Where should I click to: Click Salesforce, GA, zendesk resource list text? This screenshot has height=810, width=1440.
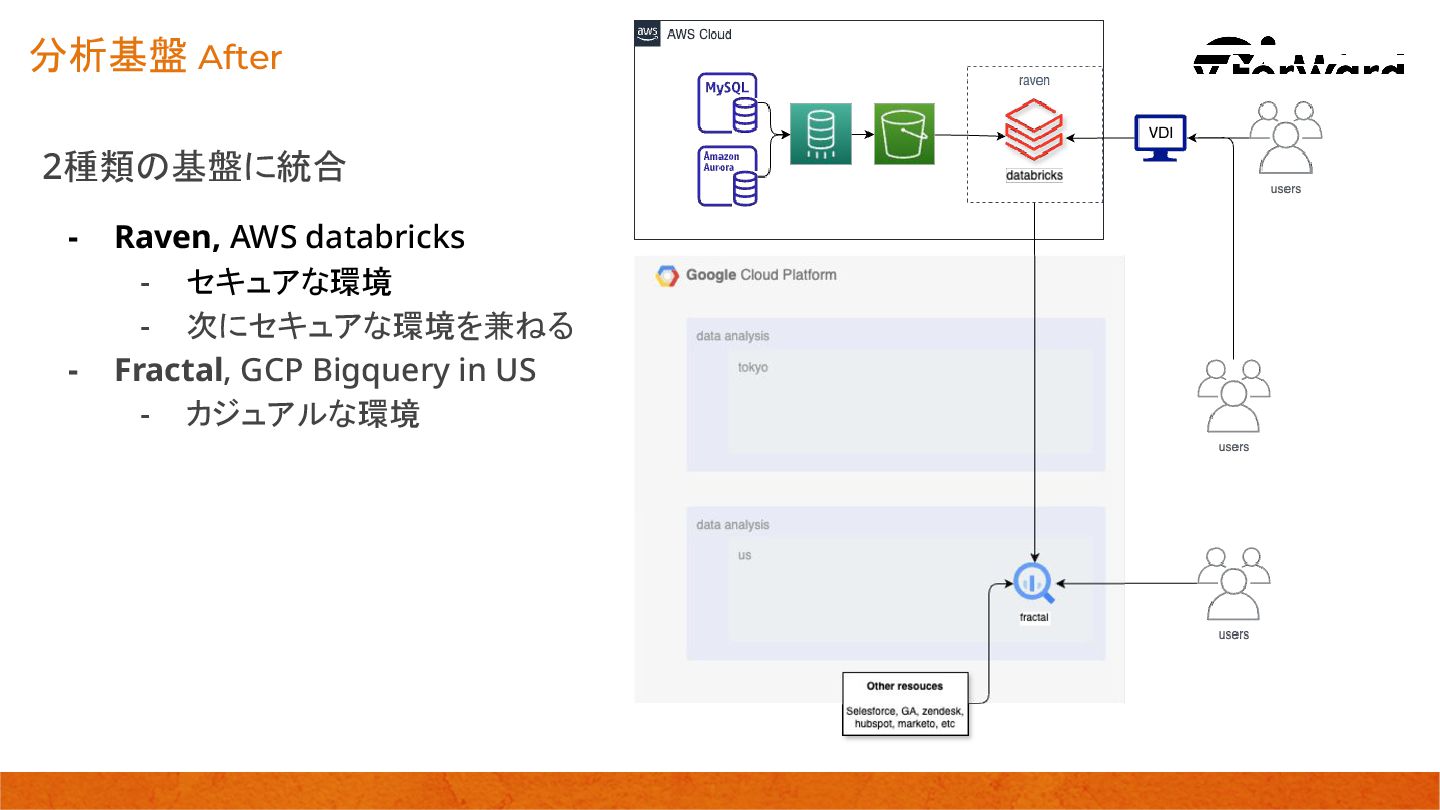[905, 717]
